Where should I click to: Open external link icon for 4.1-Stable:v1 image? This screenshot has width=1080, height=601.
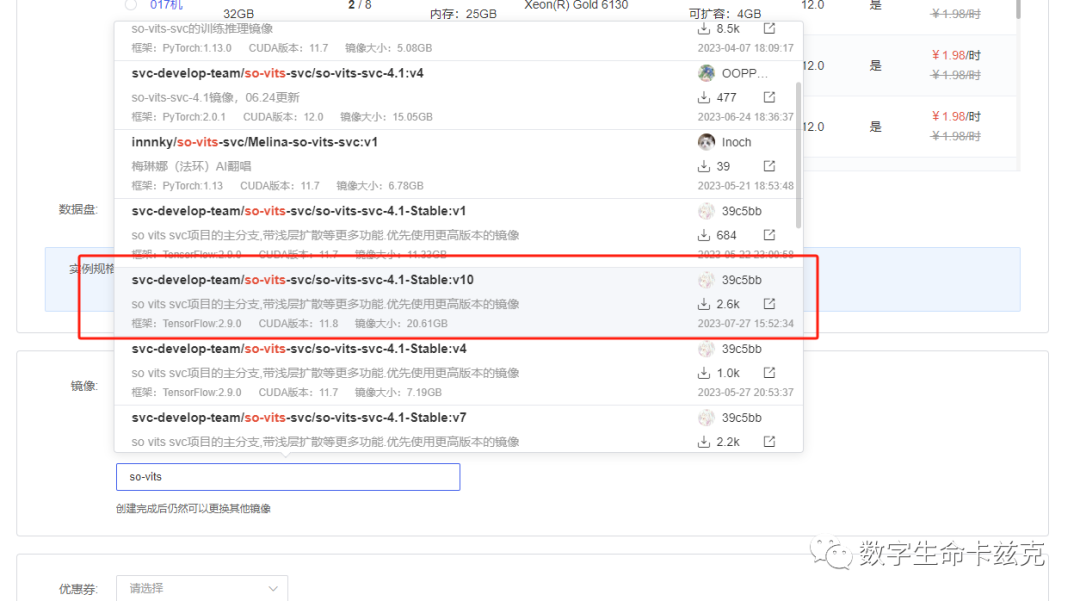(x=769, y=235)
